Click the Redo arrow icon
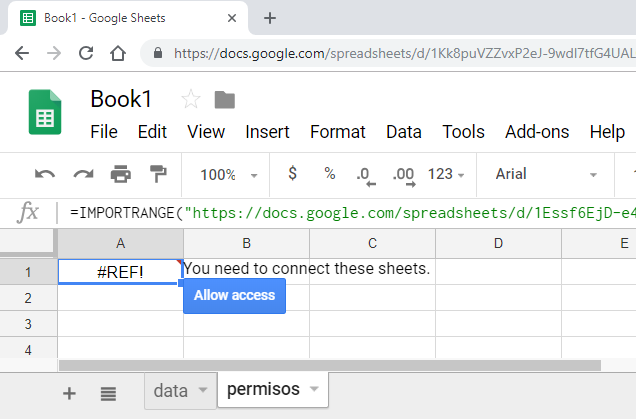The image size is (636, 419). pos(83,174)
